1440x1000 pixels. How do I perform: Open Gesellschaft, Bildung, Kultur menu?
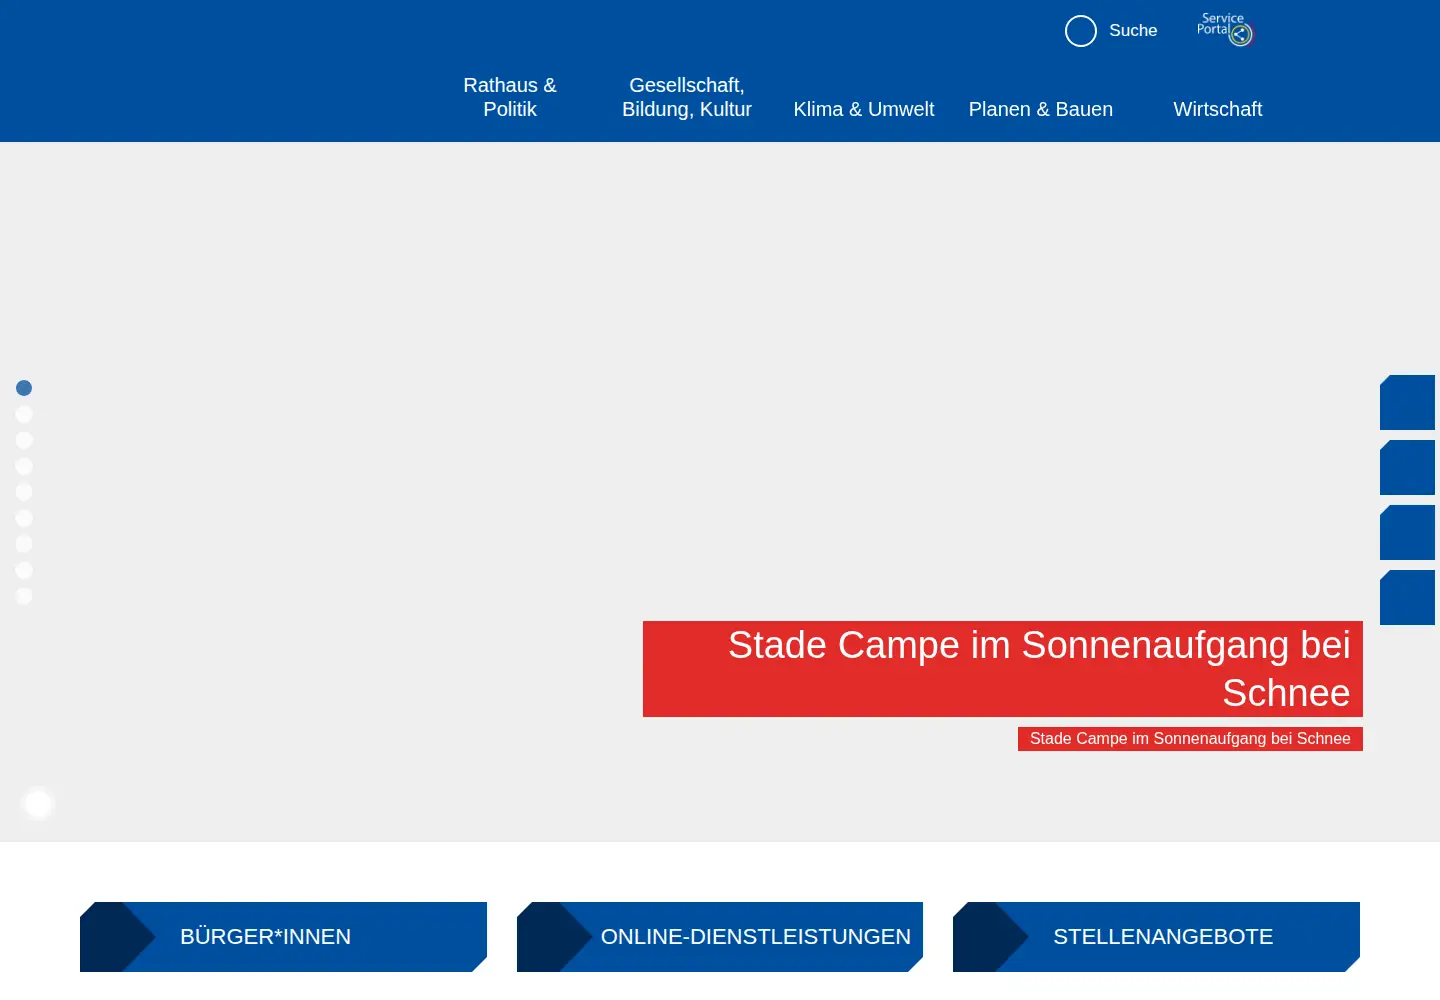coord(687,97)
